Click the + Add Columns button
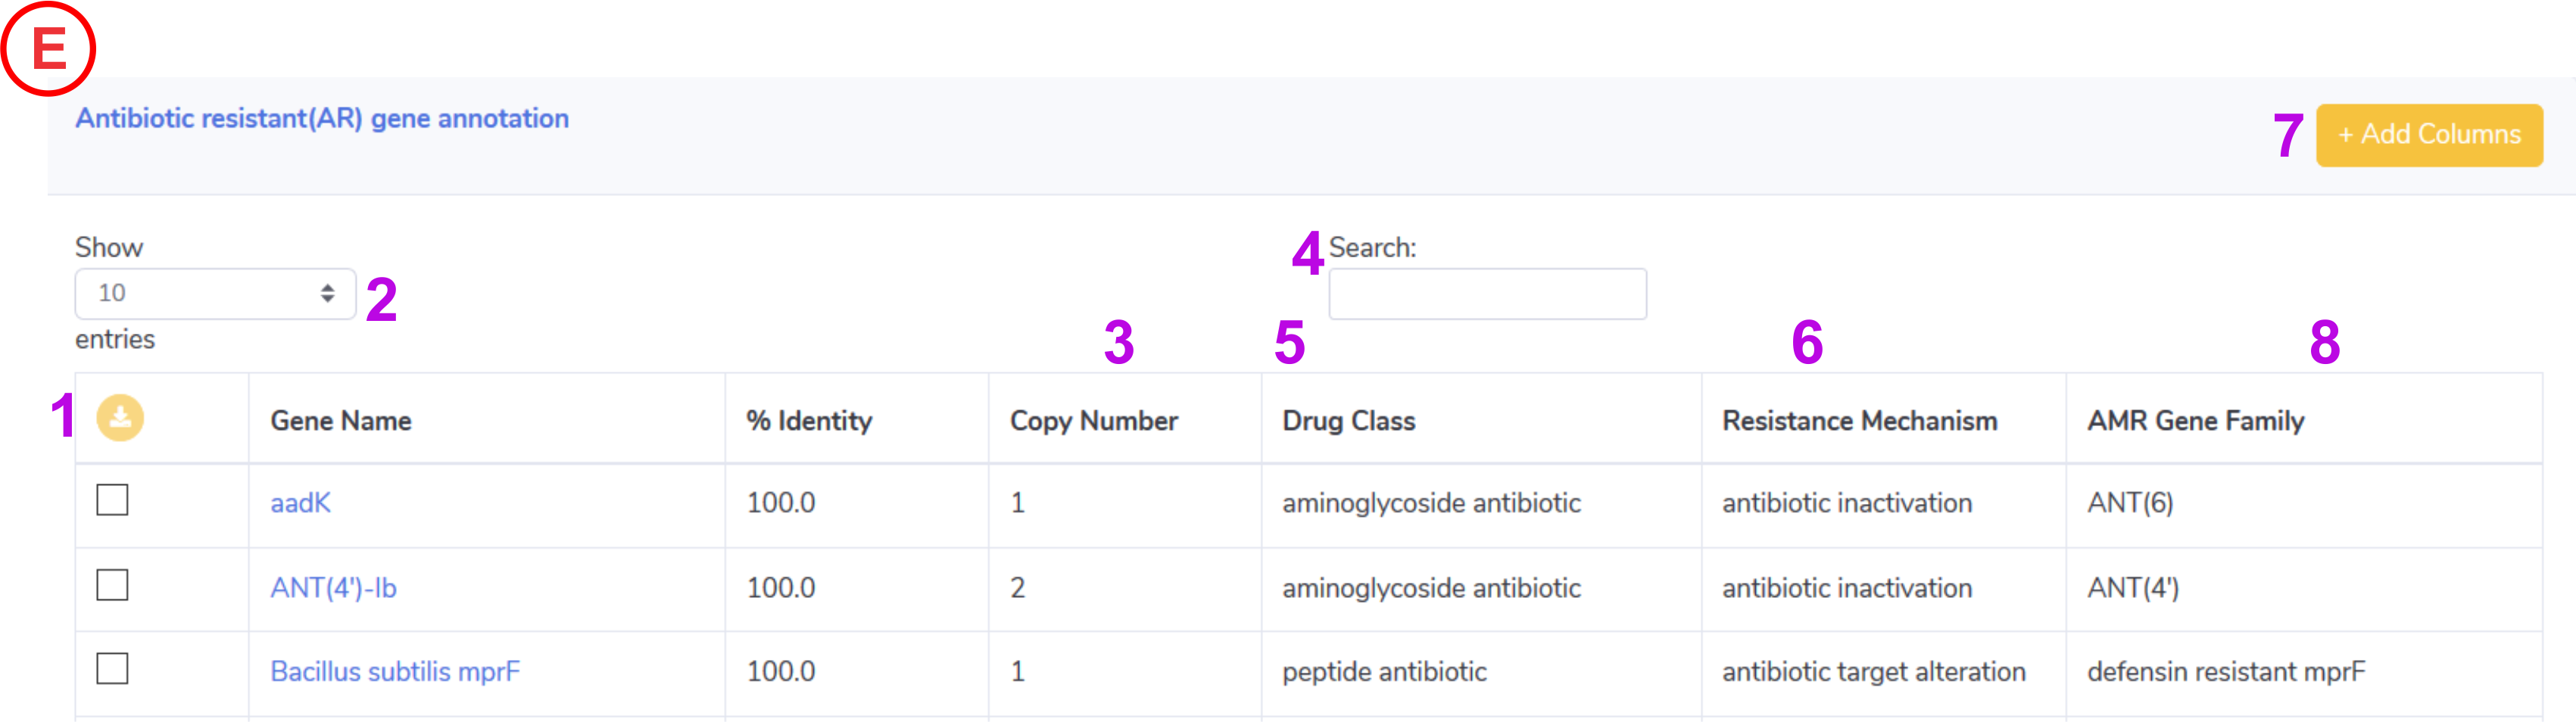2576x722 pixels. coord(2429,135)
